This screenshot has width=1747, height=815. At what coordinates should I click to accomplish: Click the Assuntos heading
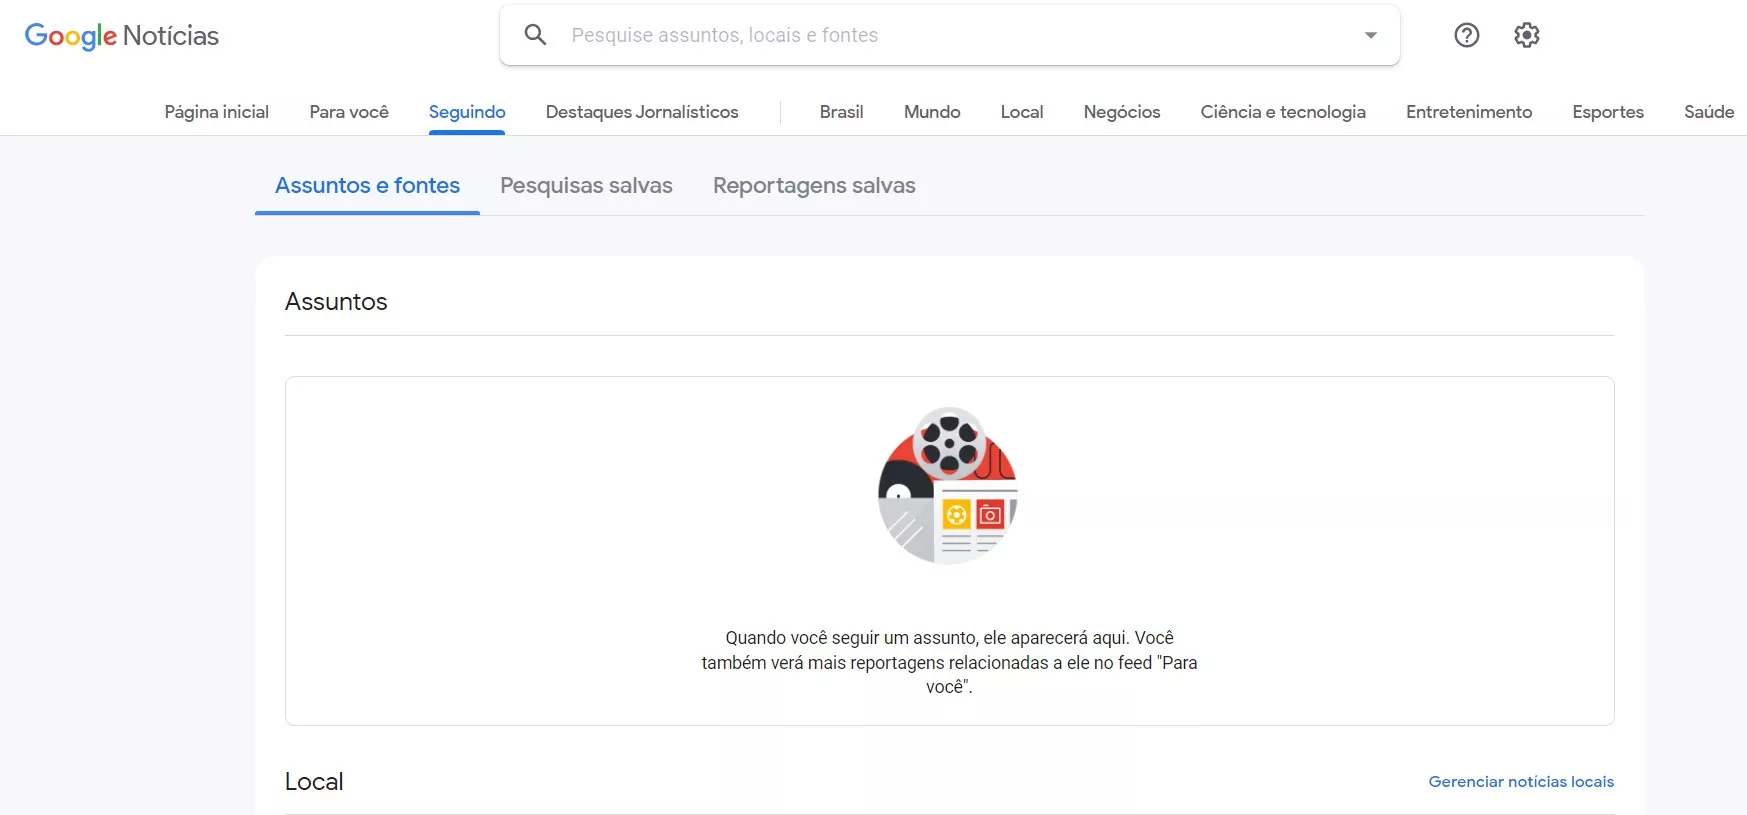[336, 302]
